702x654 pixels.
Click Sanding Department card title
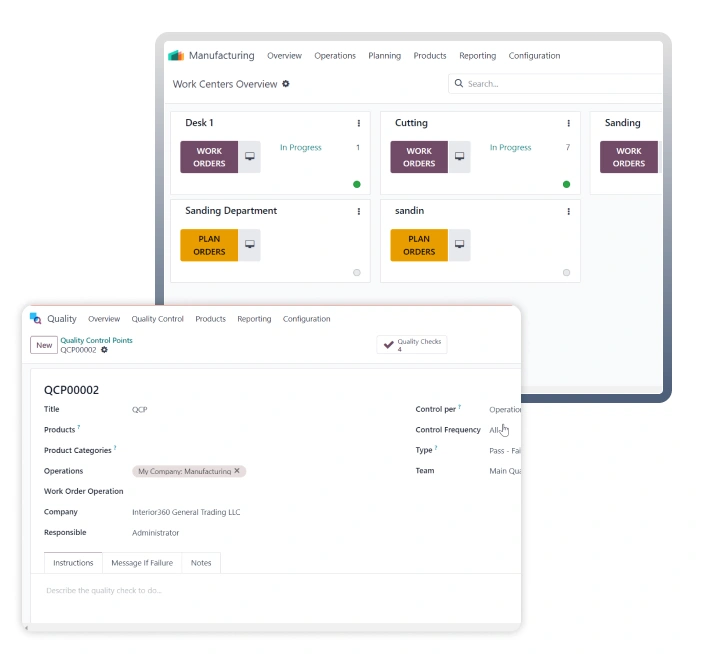231,210
